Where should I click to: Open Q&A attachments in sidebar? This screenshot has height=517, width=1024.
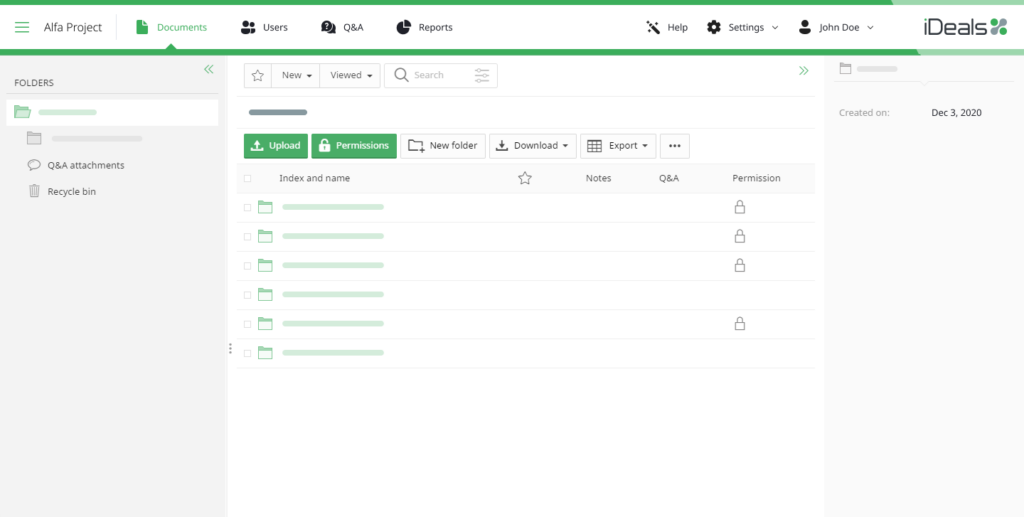click(85, 165)
